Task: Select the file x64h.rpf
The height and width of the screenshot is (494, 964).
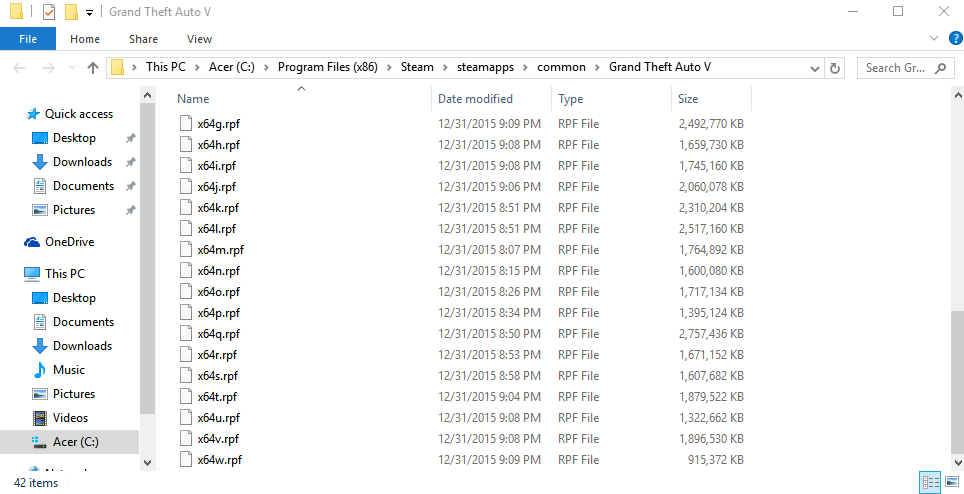Action: pyautogui.click(x=219, y=144)
